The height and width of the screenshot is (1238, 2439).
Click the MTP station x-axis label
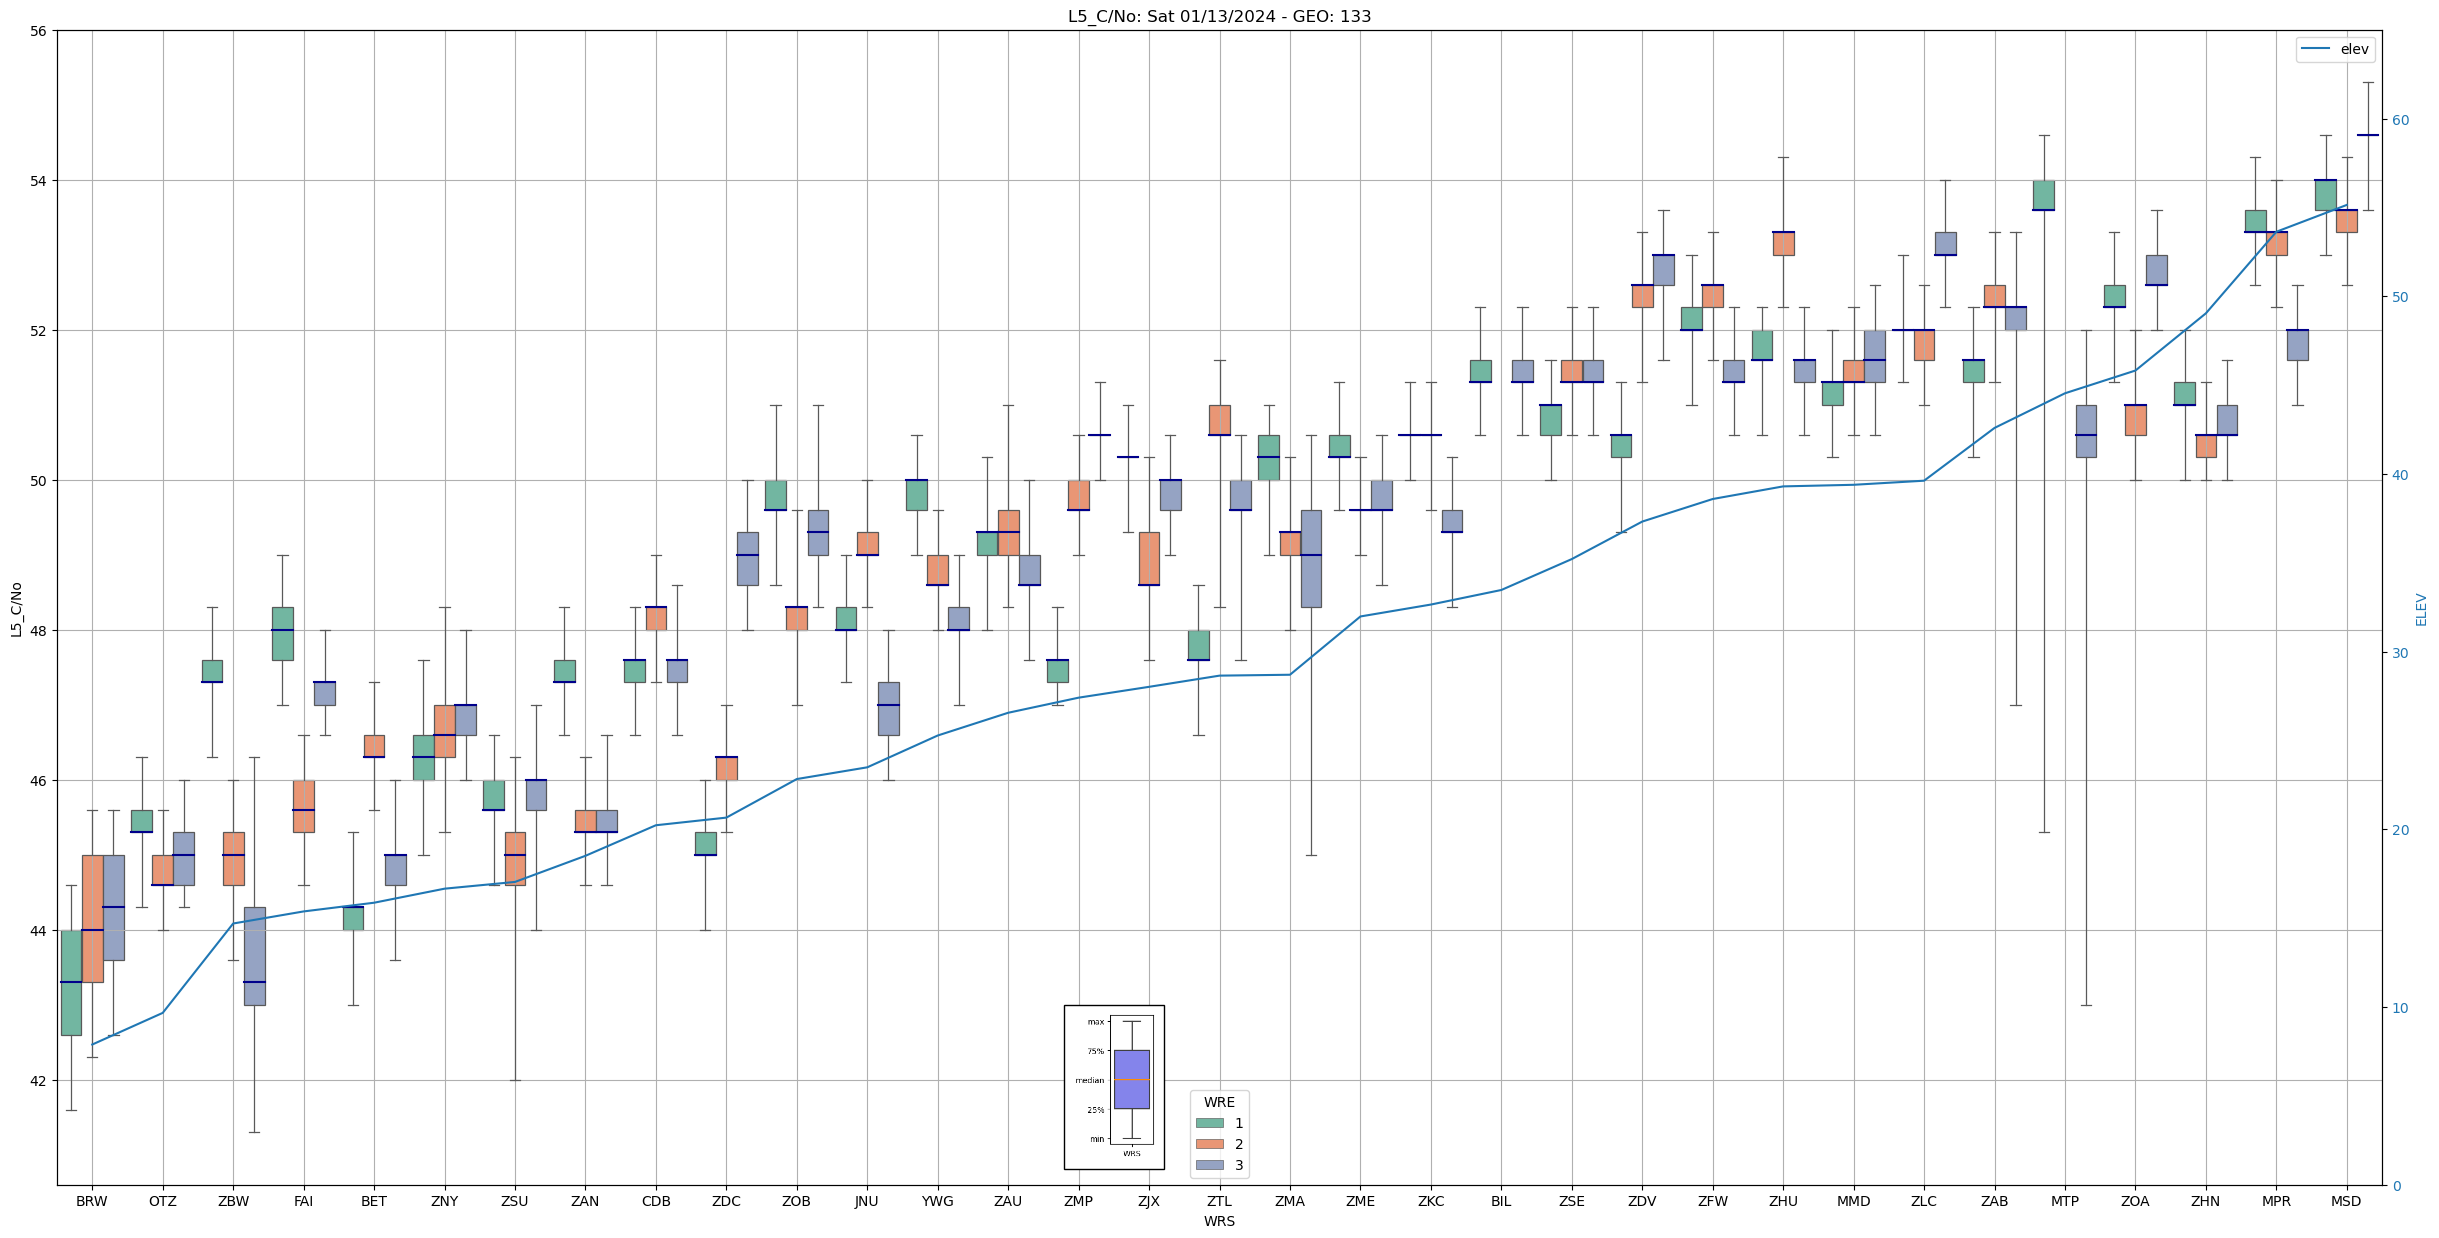pyautogui.click(x=2064, y=1201)
